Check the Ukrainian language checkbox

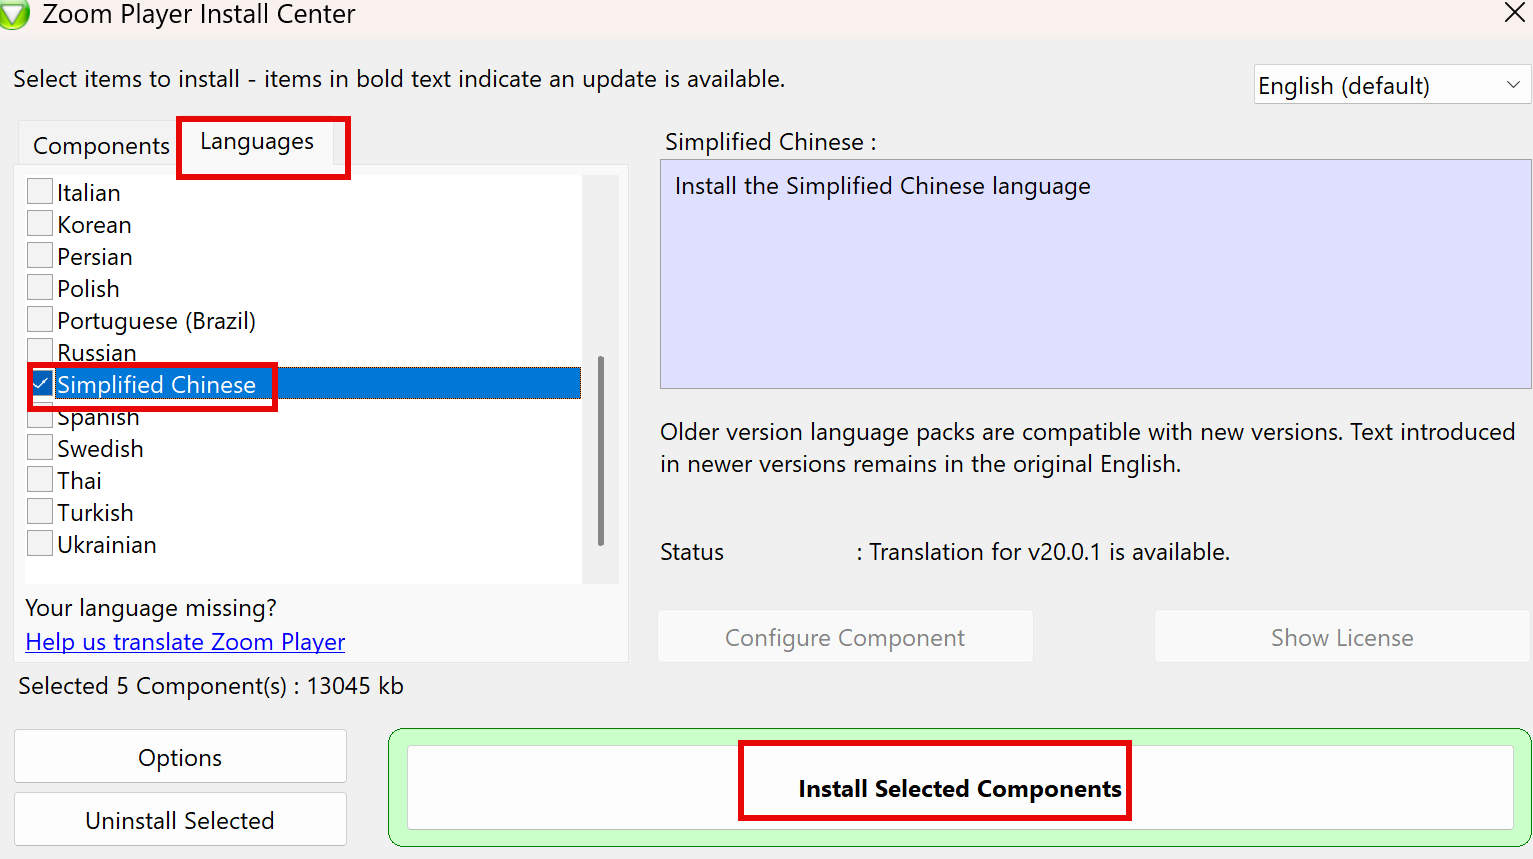pos(40,544)
